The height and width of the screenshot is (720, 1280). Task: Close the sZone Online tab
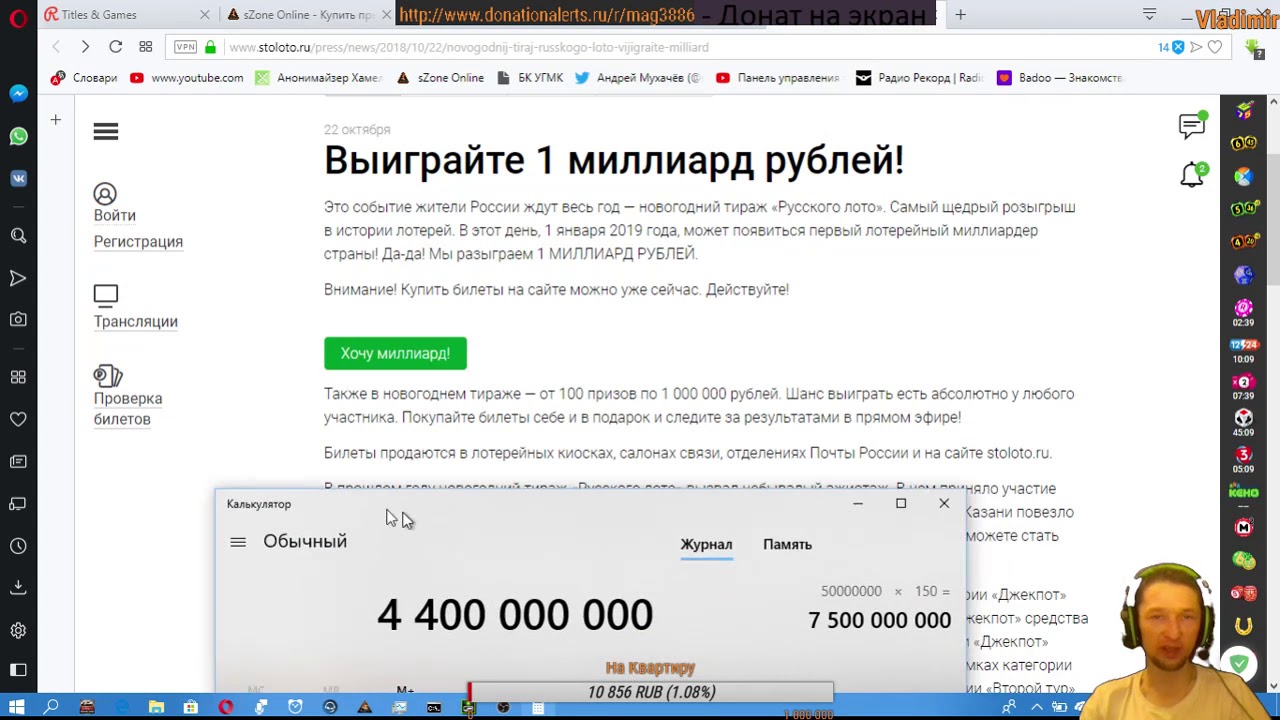coord(387,15)
